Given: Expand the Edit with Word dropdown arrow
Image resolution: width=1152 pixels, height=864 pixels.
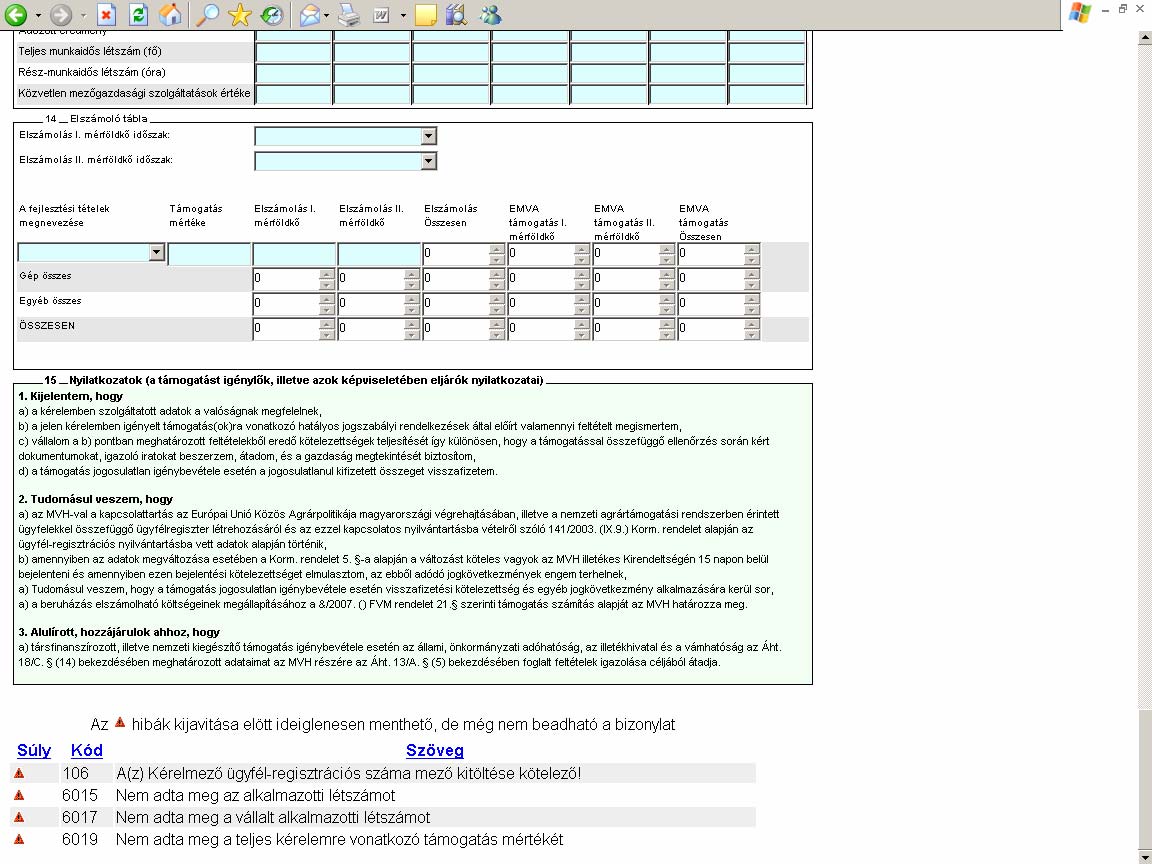Looking at the screenshot, I should tap(403, 15).
